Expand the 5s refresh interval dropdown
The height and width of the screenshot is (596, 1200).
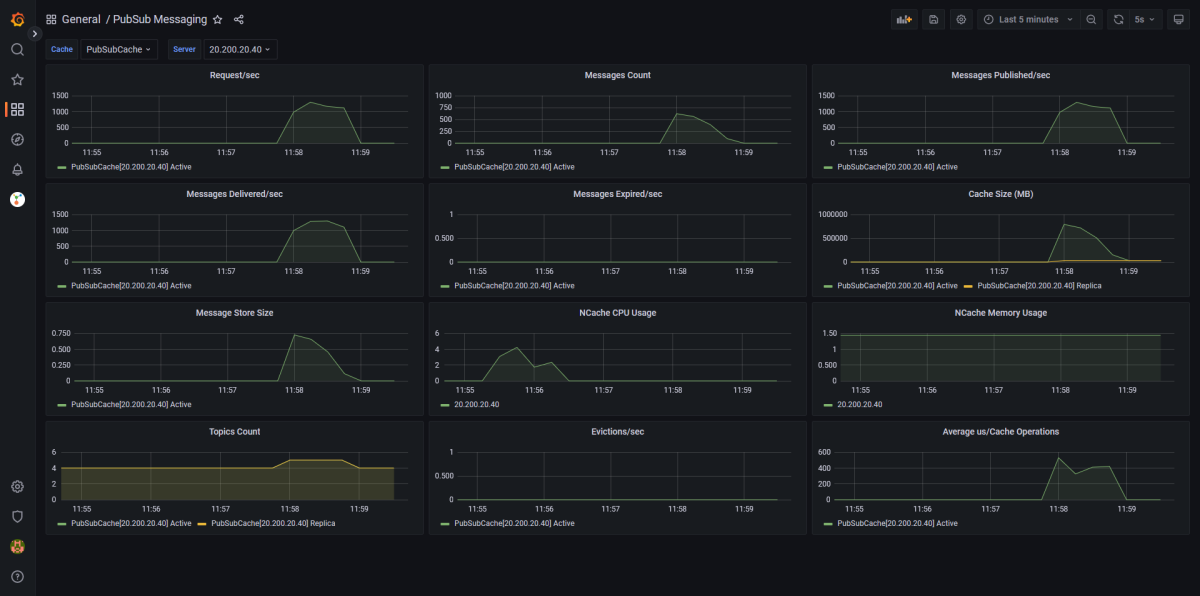coord(1144,19)
